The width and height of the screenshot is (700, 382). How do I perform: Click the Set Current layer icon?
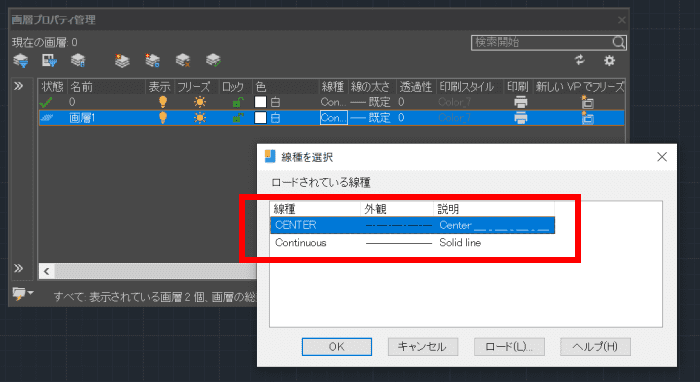213,60
